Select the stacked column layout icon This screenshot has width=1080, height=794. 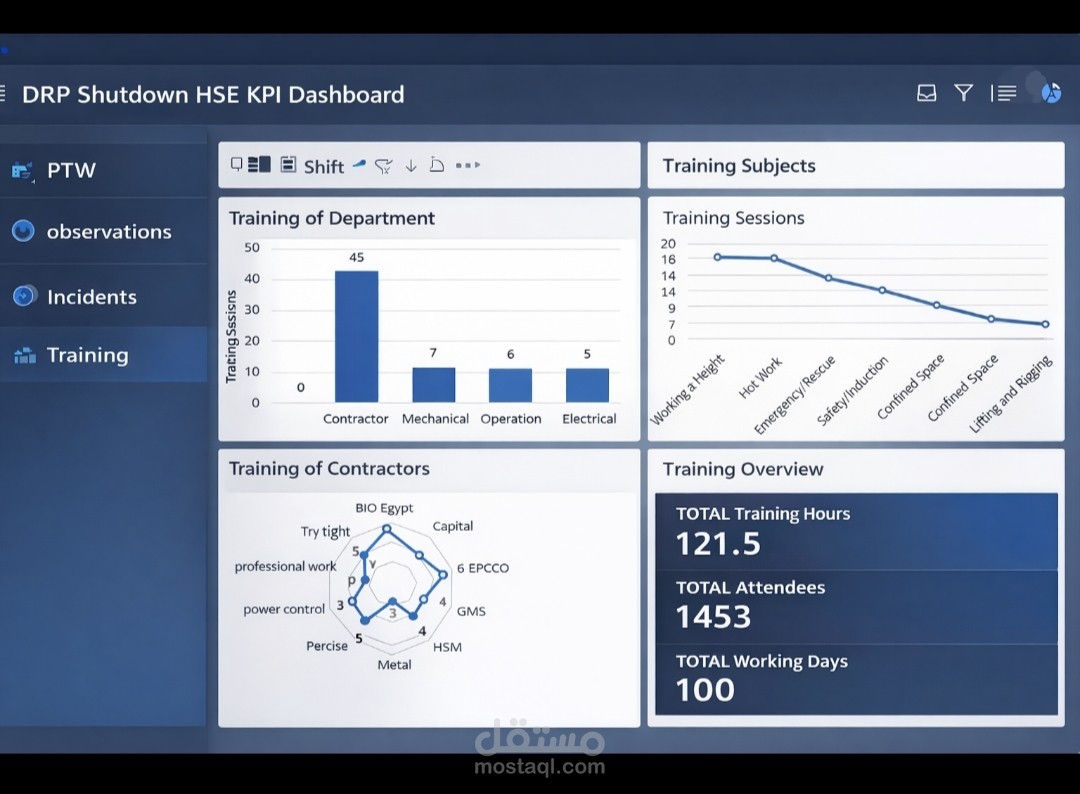259,165
